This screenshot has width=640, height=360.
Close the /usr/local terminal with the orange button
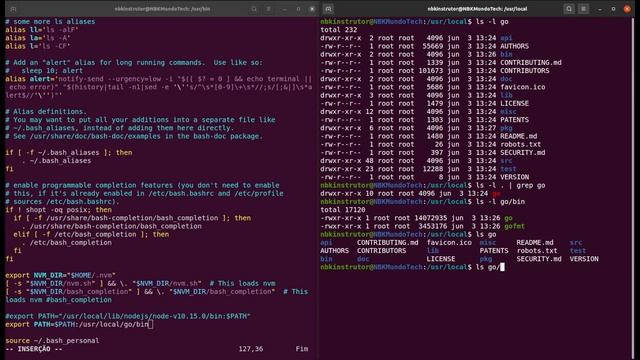(627, 9)
